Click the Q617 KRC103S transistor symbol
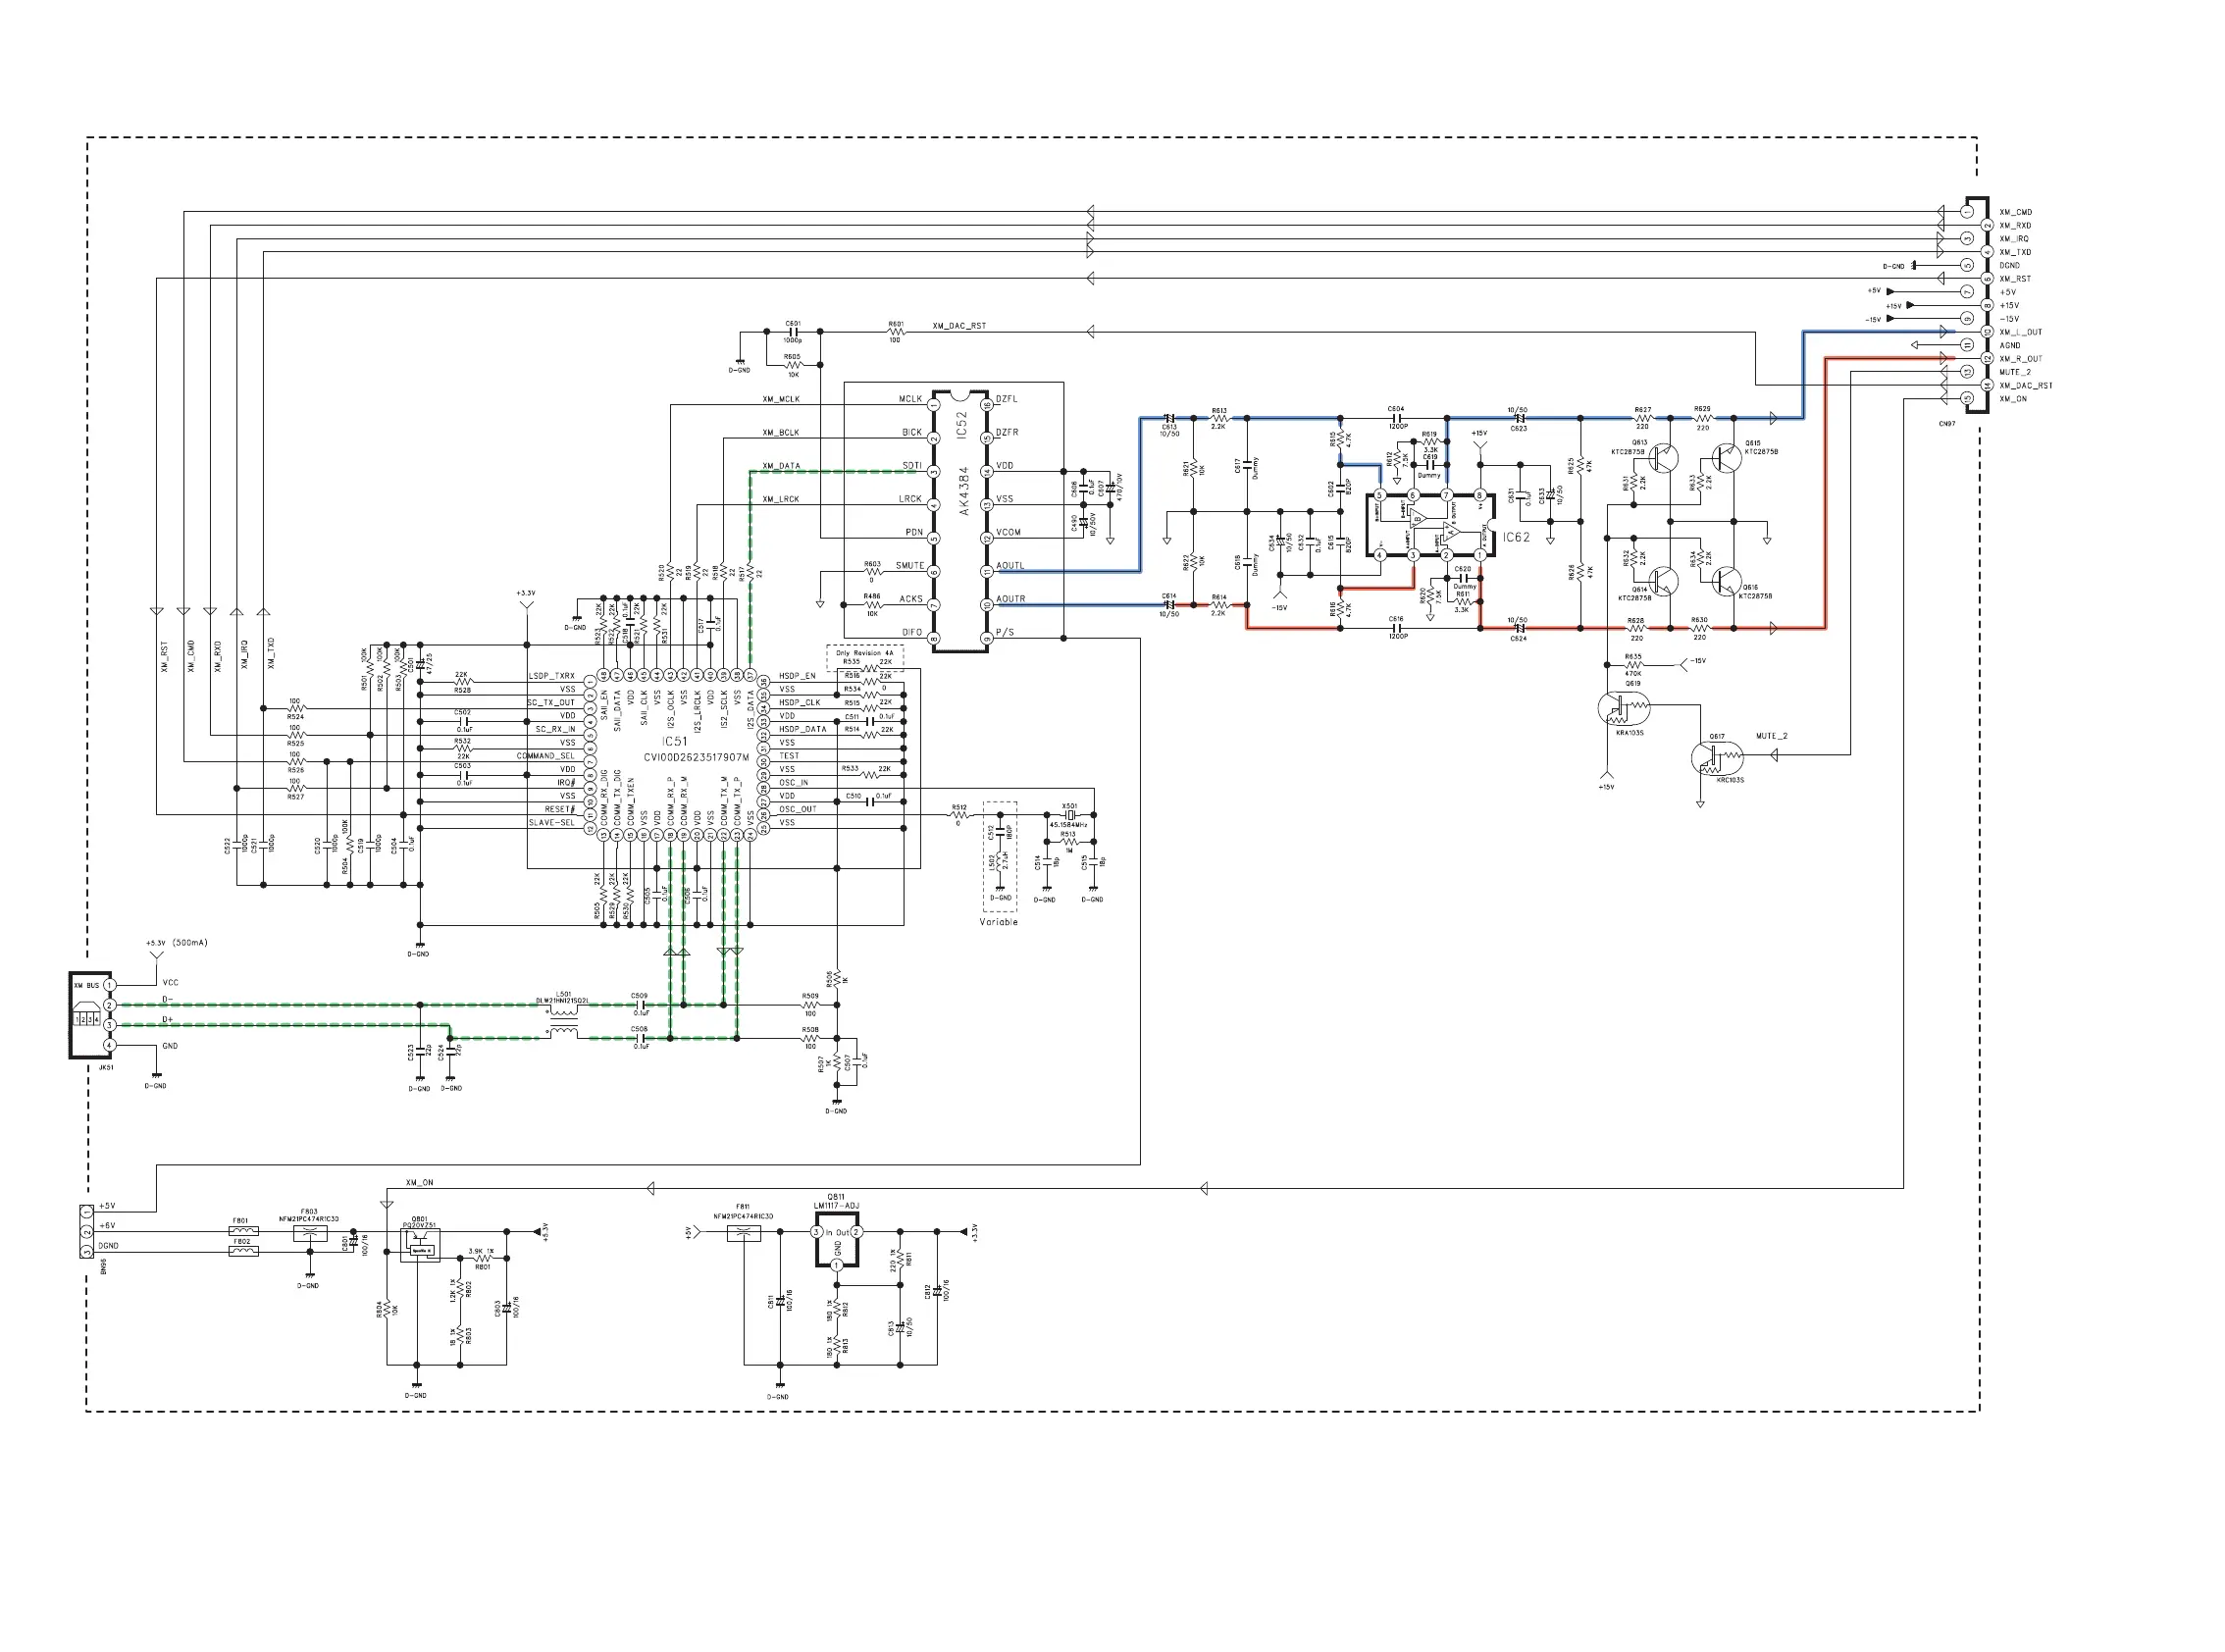 coord(1717,759)
